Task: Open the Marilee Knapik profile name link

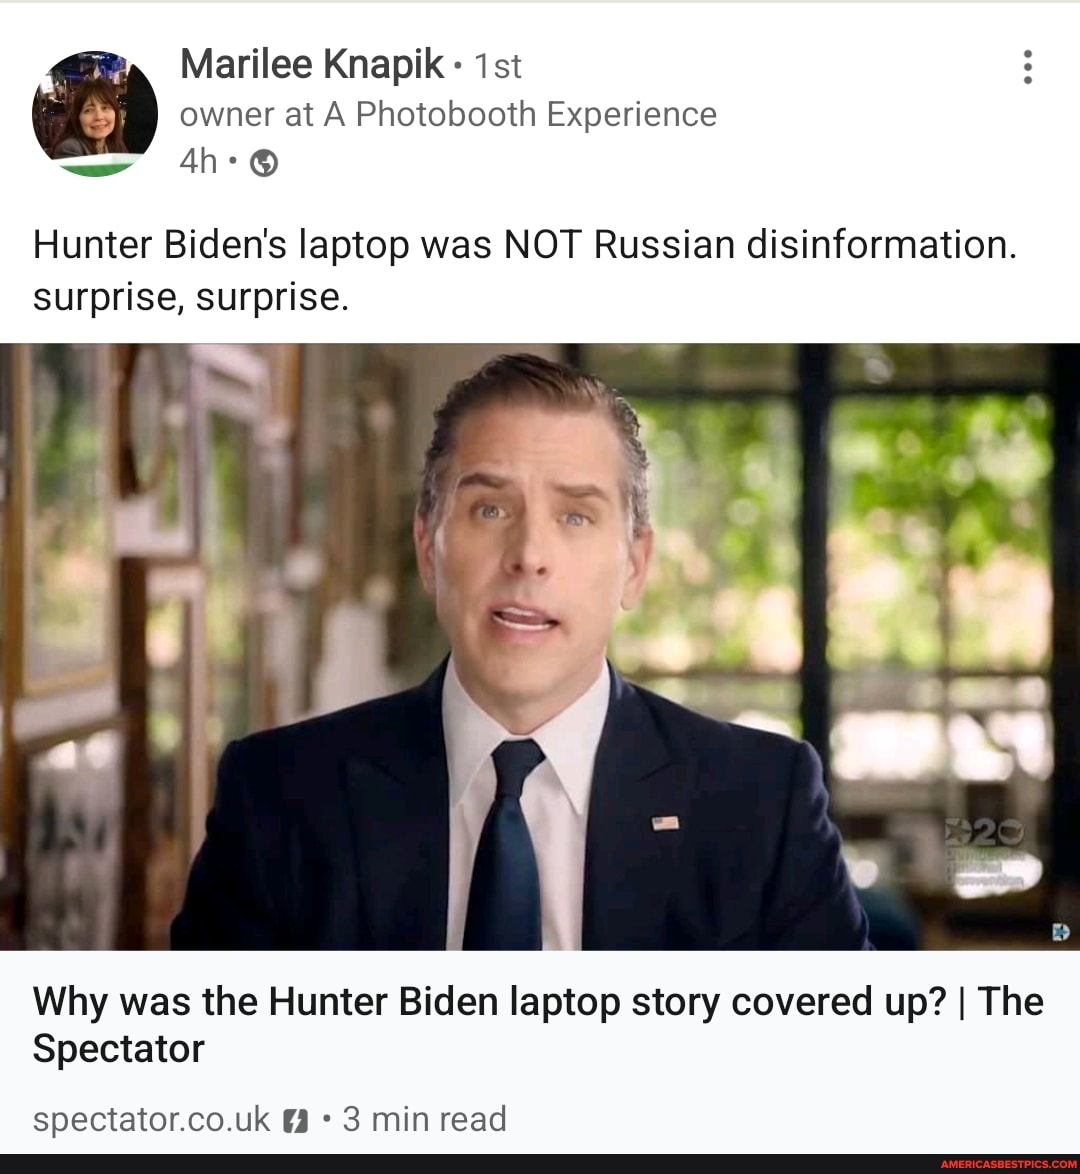Action: (x=312, y=64)
